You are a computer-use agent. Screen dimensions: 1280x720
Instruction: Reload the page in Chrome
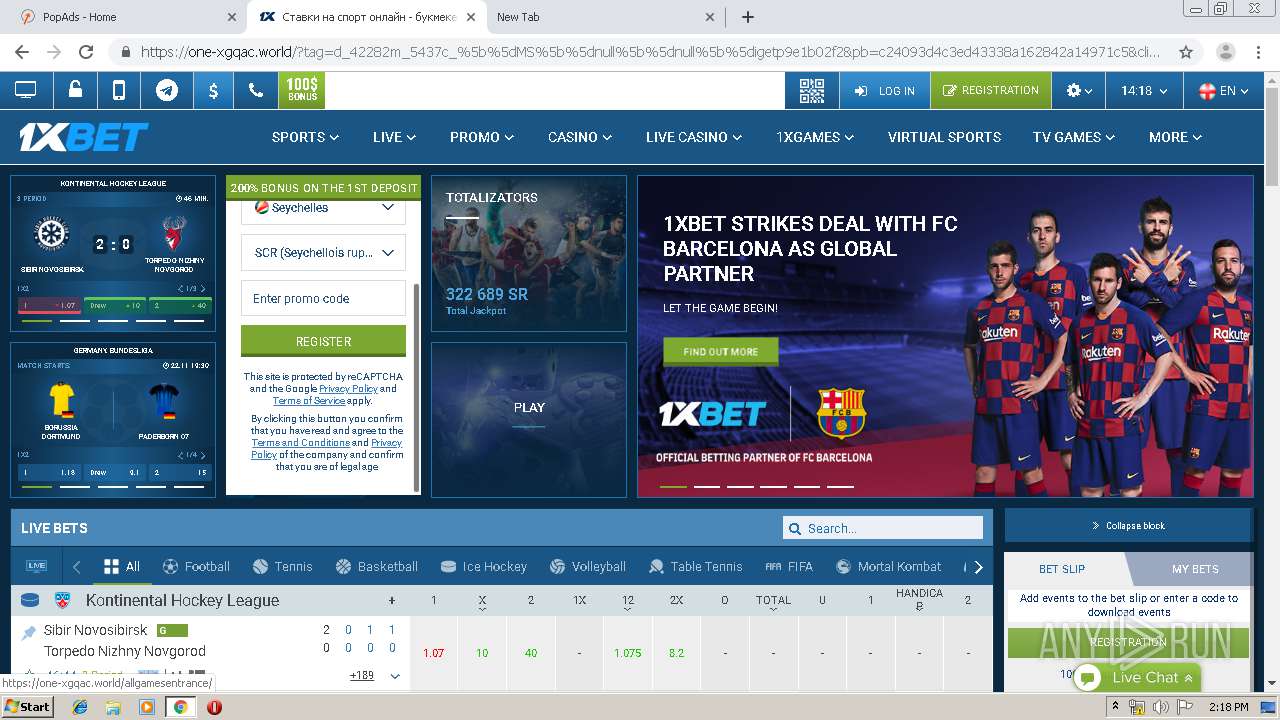86,52
